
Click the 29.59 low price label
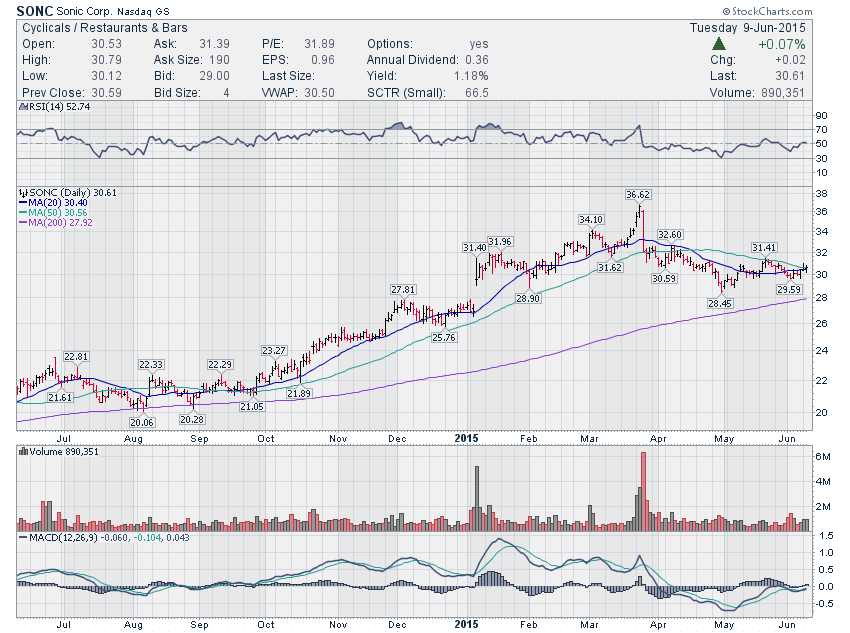[x=788, y=290]
